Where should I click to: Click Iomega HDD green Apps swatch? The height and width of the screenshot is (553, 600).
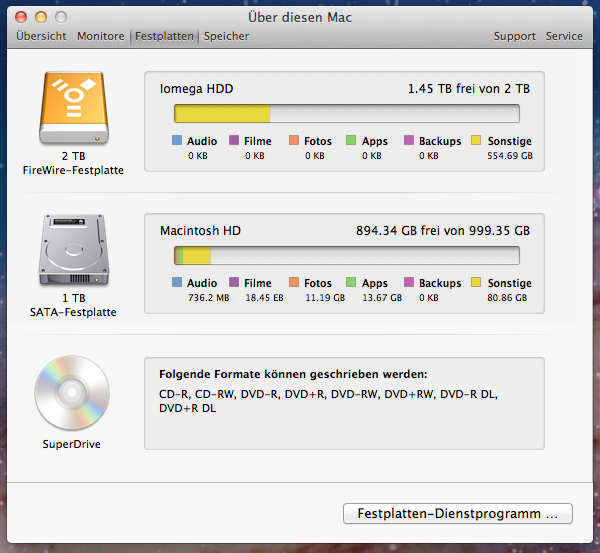tap(351, 140)
